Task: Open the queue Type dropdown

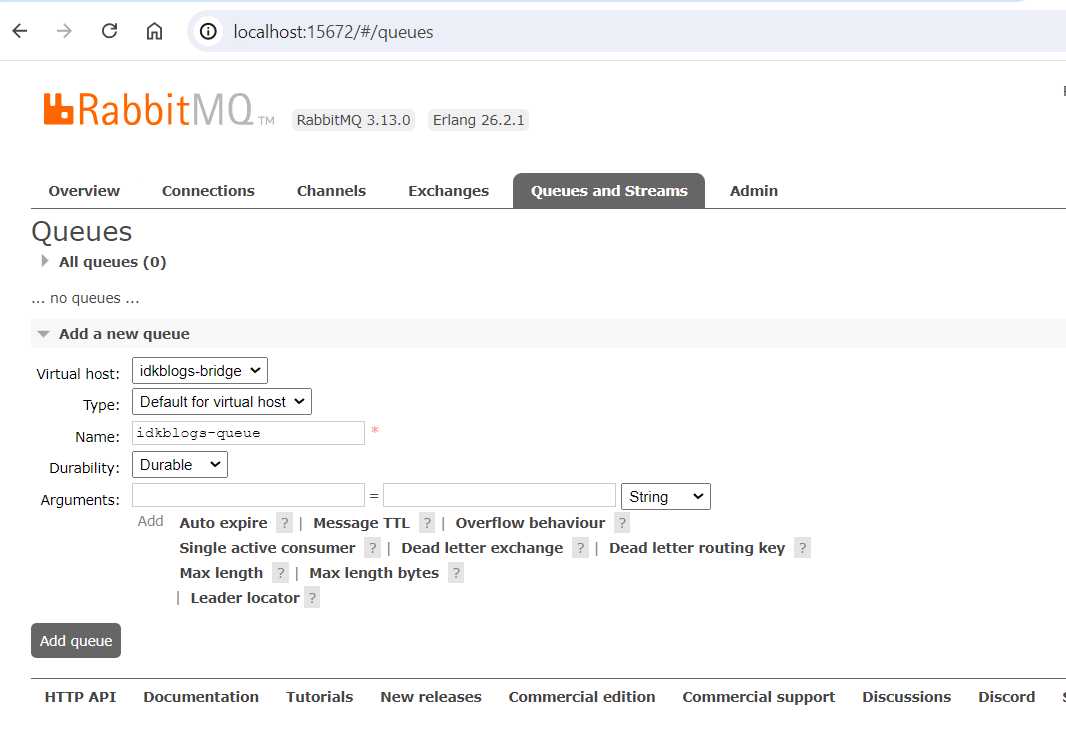Action: point(222,402)
